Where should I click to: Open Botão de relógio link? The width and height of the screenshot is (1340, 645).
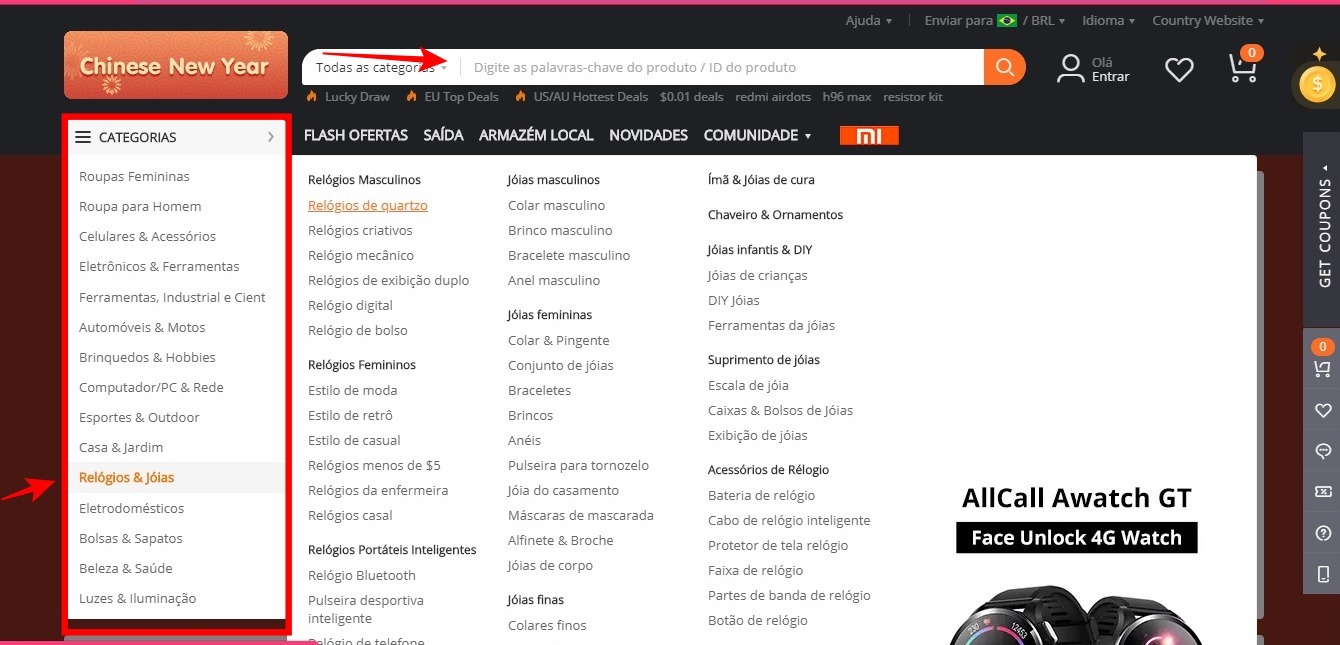(758, 620)
